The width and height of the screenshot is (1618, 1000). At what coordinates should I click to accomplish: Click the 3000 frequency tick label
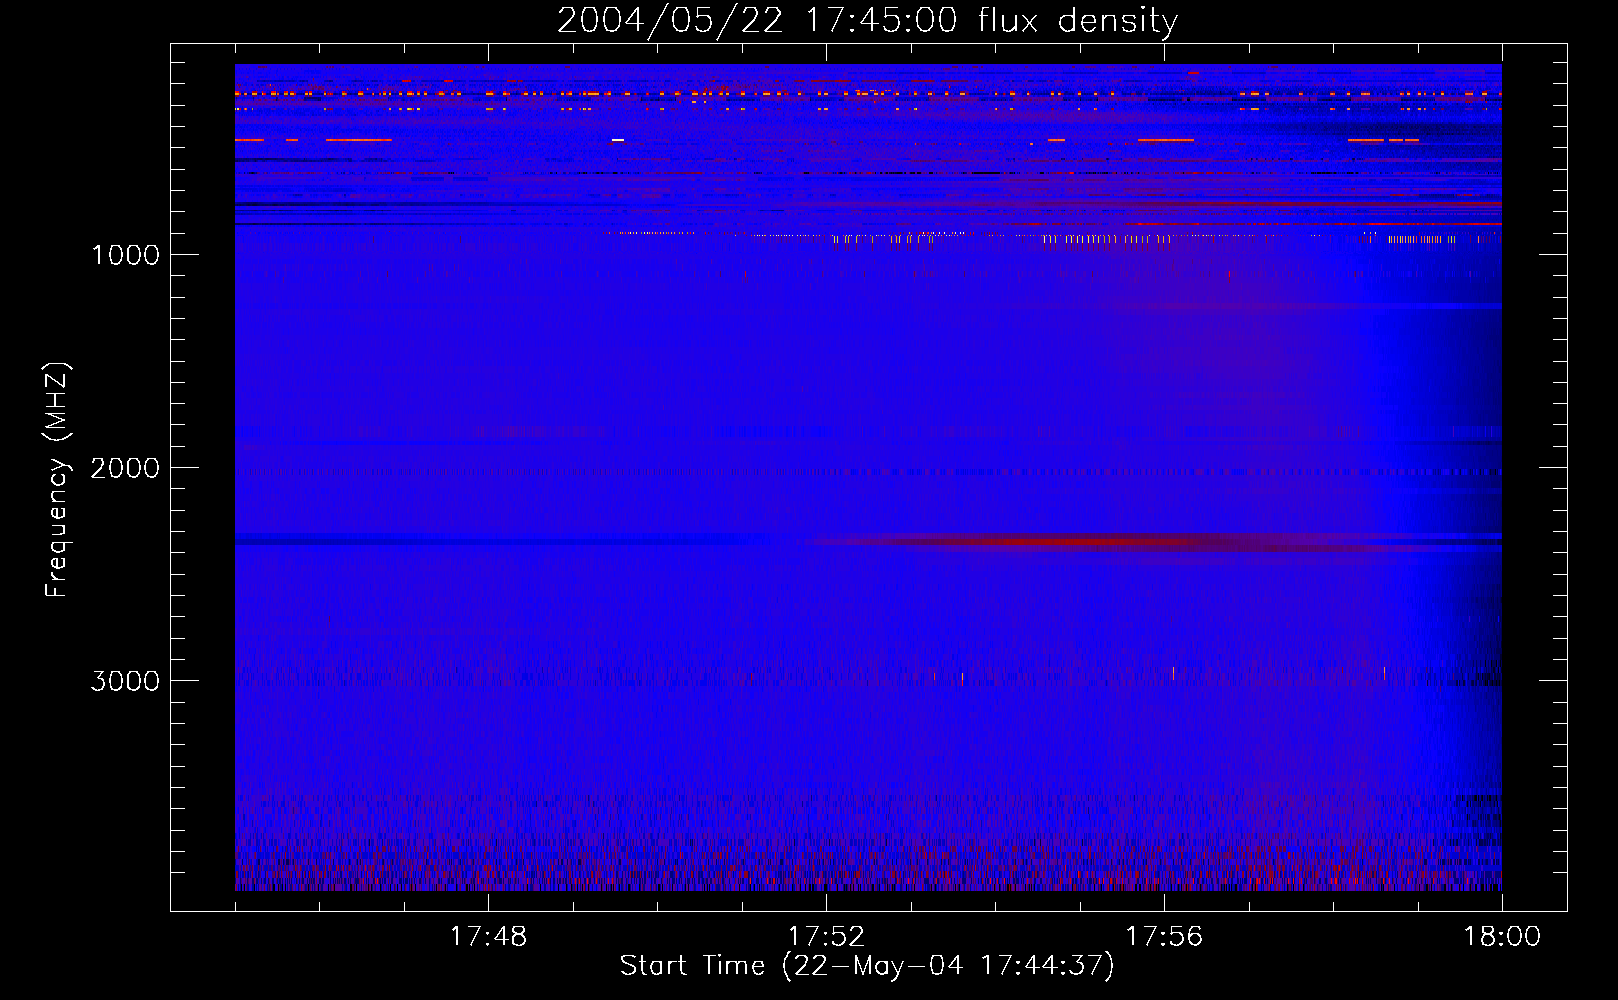[125, 681]
